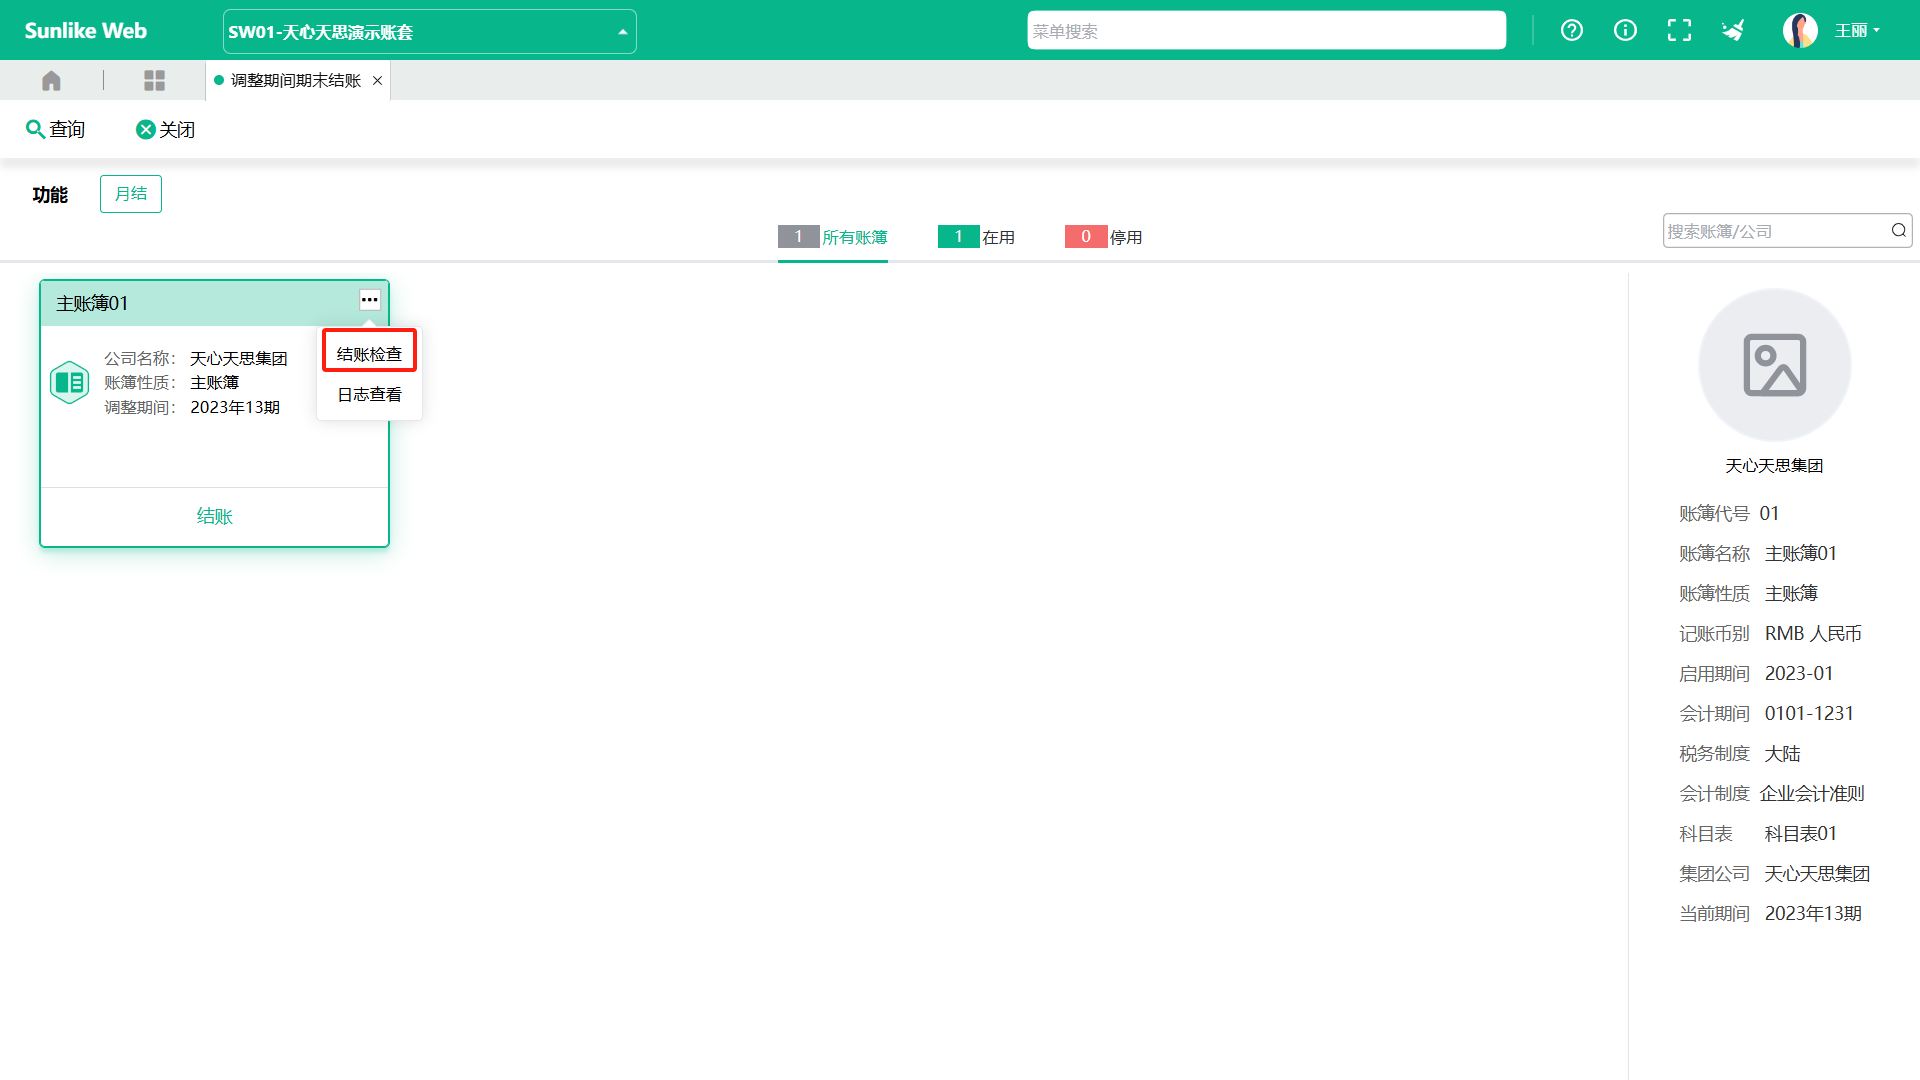Open the grid apps menu icon
Image resolution: width=1920 pixels, height=1080 pixels.
point(154,80)
